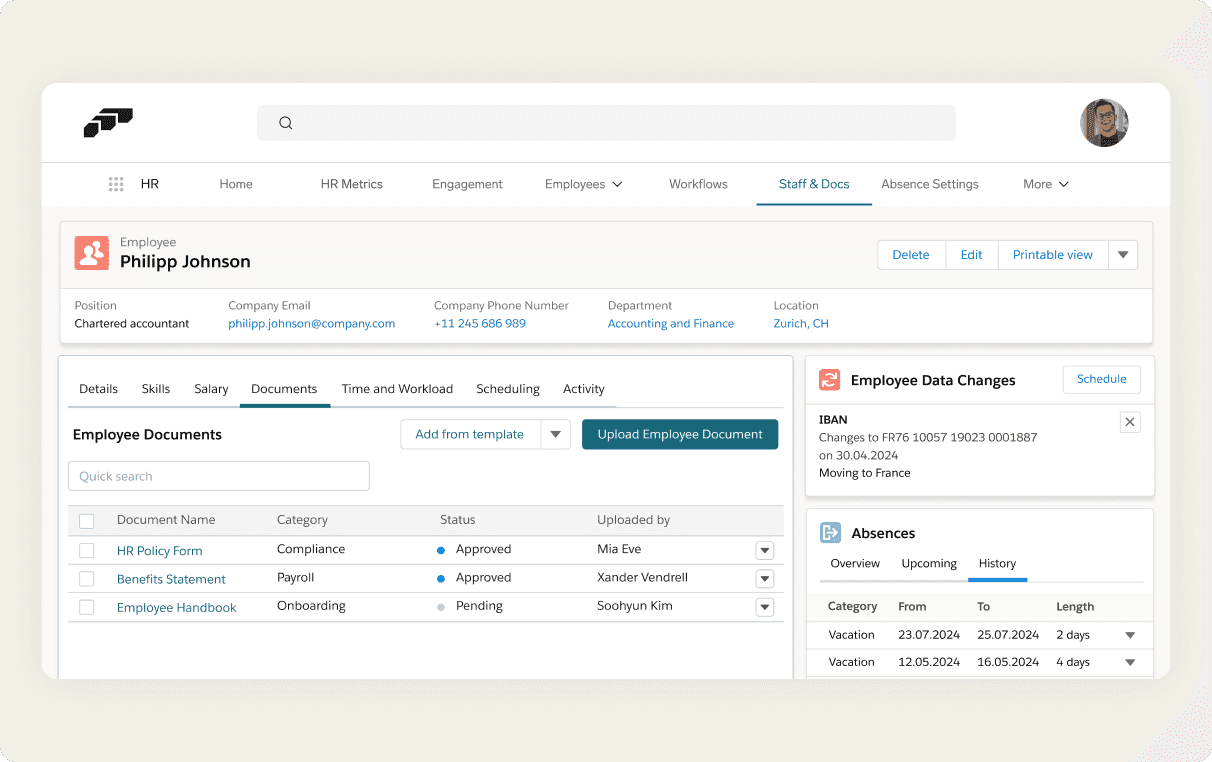The height and width of the screenshot is (762, 1212).
Task: Open the app launcher grid icon
Action: click(116, 184)
